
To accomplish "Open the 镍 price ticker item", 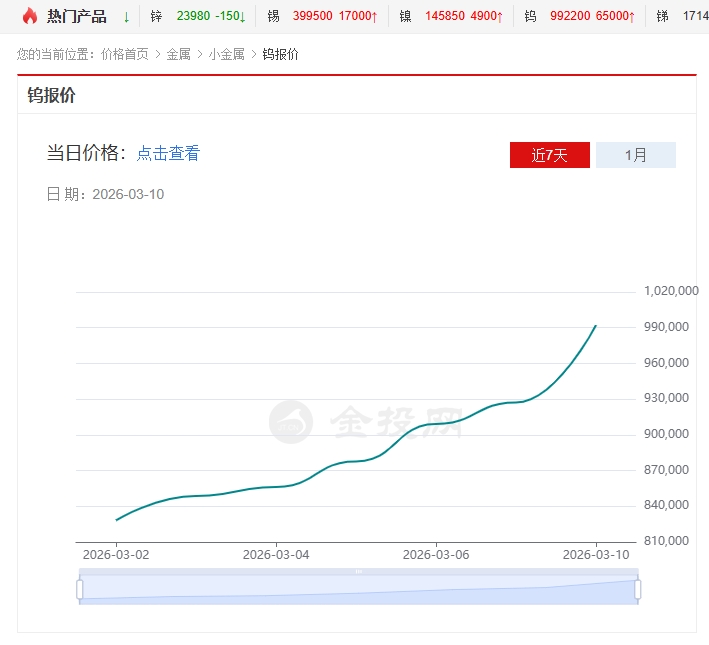I will 451,16.
